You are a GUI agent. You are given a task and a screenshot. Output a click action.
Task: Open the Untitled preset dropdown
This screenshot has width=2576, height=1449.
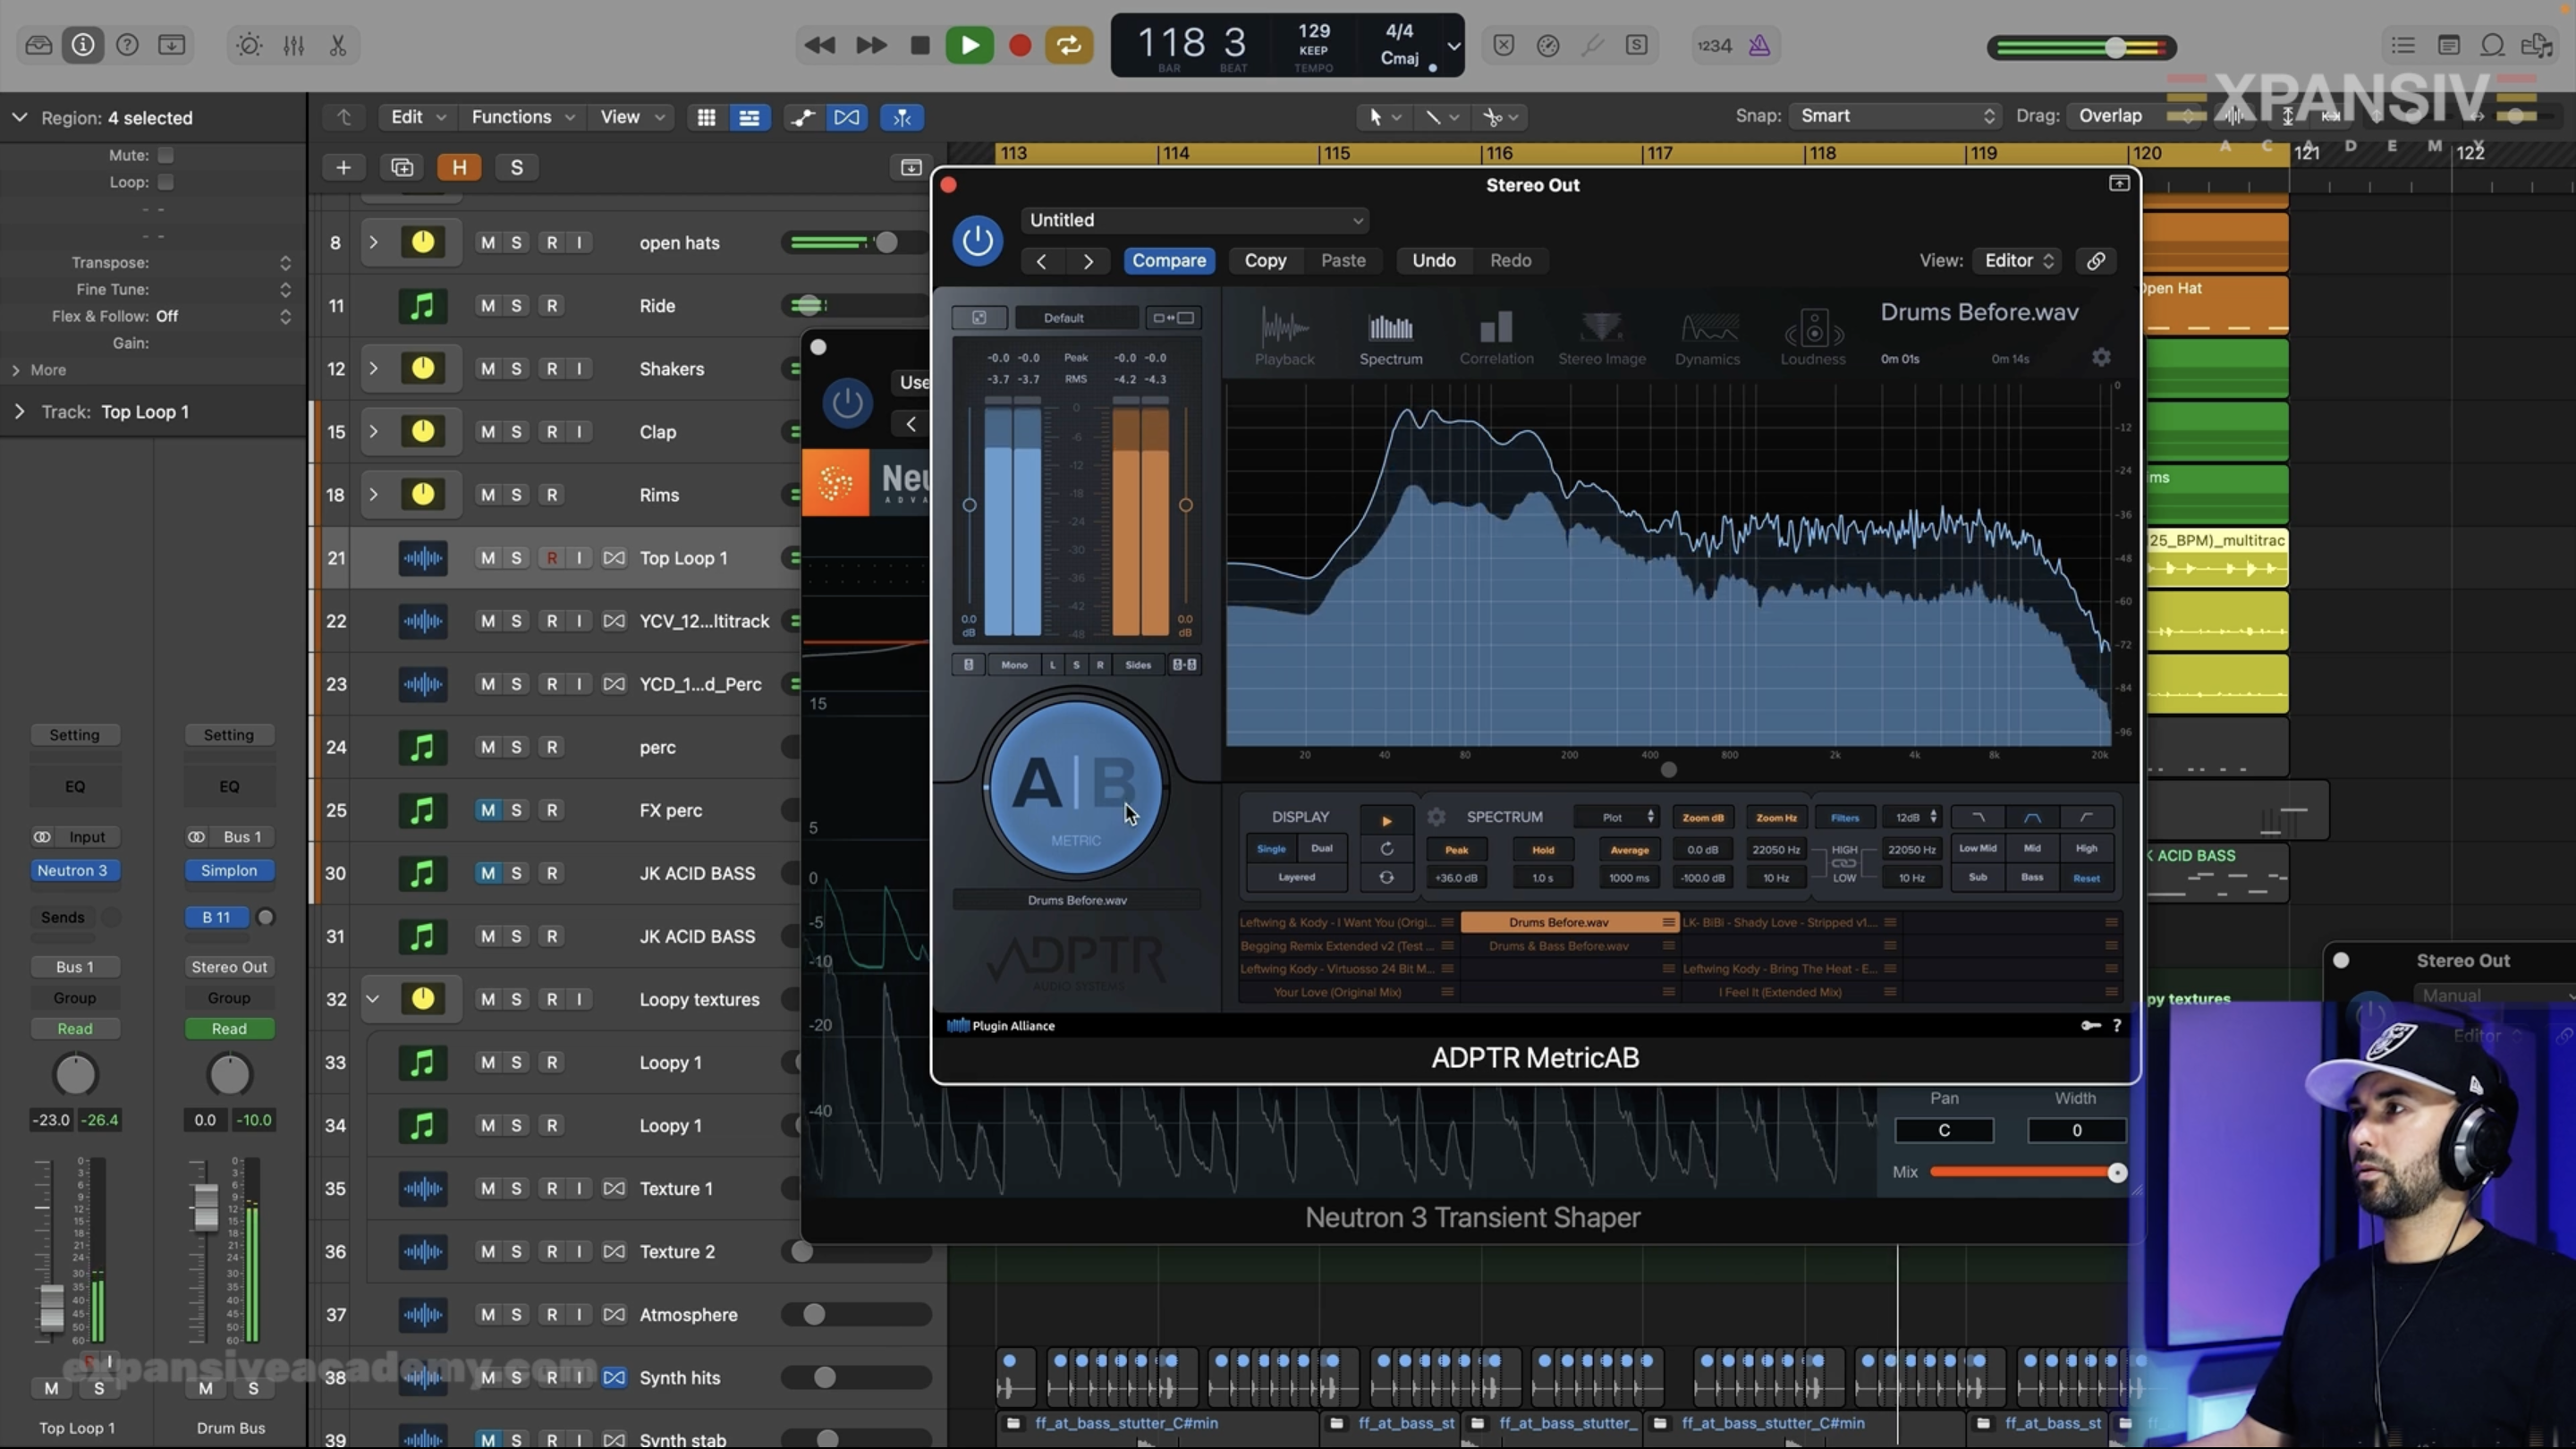pos(1195,220)
